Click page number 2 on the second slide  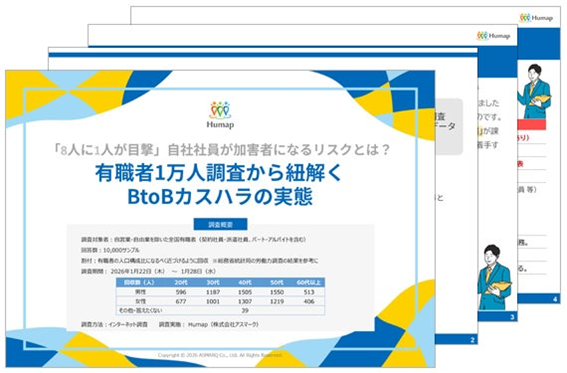[x=472, y=340]
